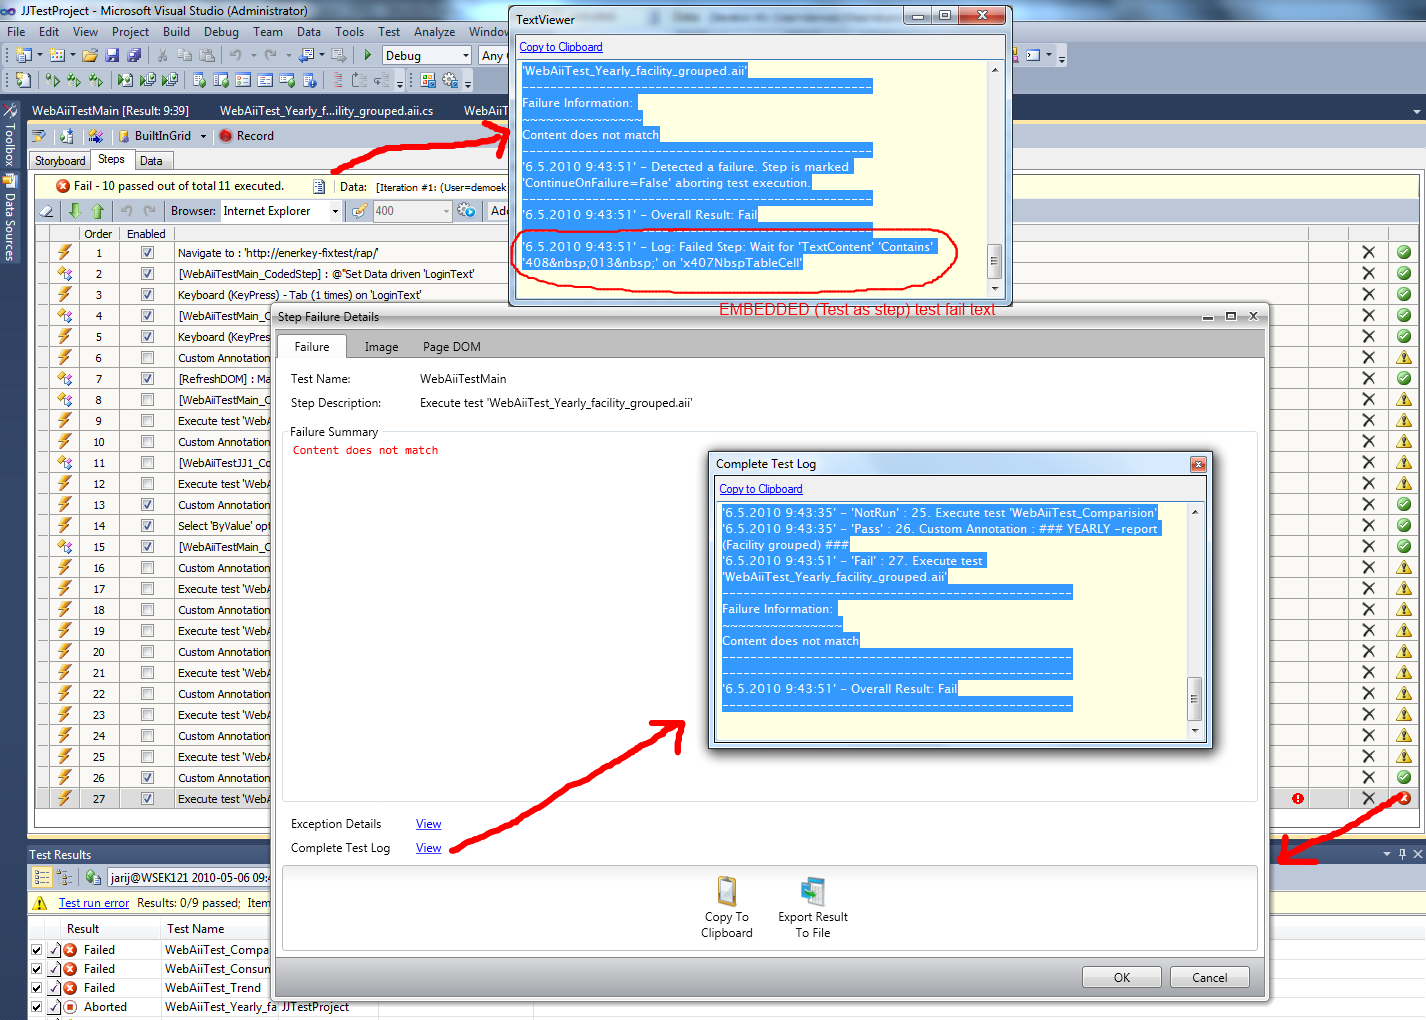Open the Data Sources side panel
Viewport: 1426px width, 1020px height.
(x=9, y=217)
